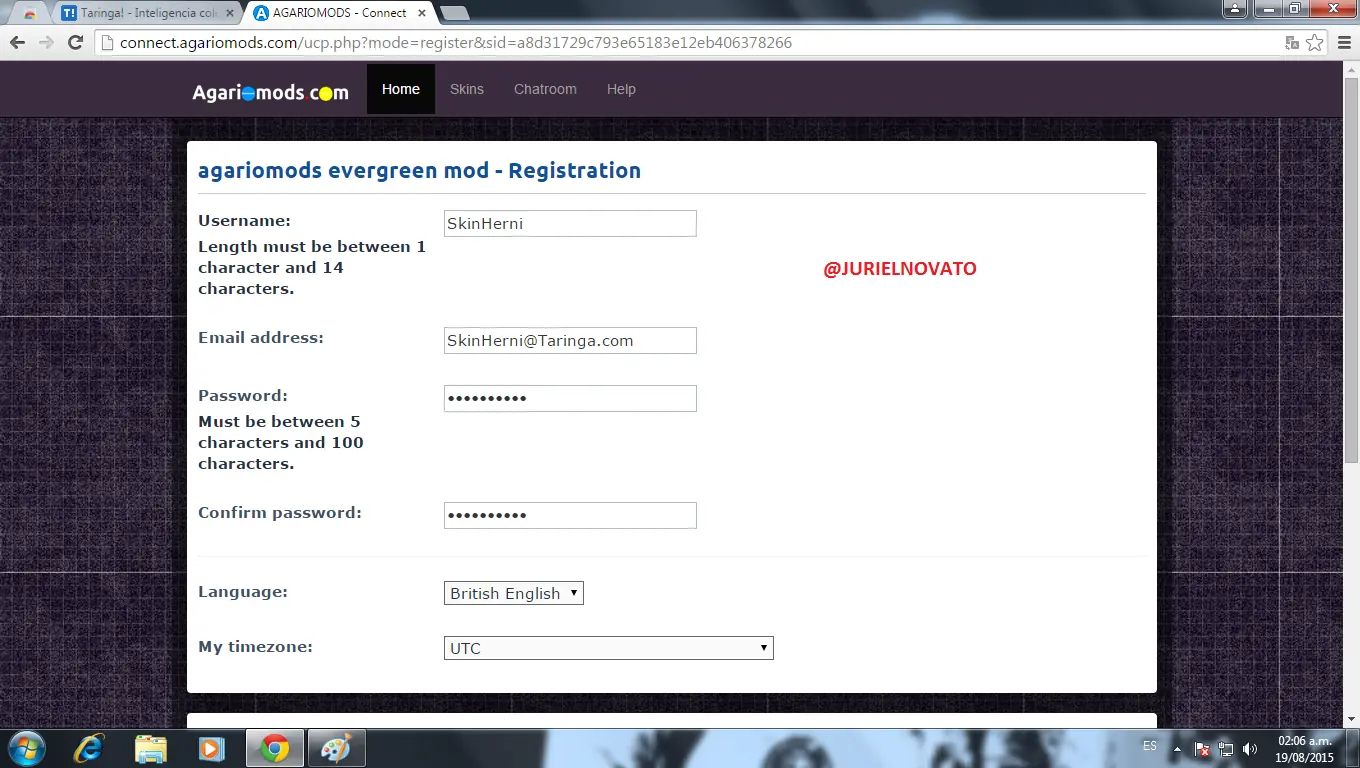The height and width of the screenshot is (768, 1360).
Task: Click the browser forward arrow
Action: click(x=46, y=42)
